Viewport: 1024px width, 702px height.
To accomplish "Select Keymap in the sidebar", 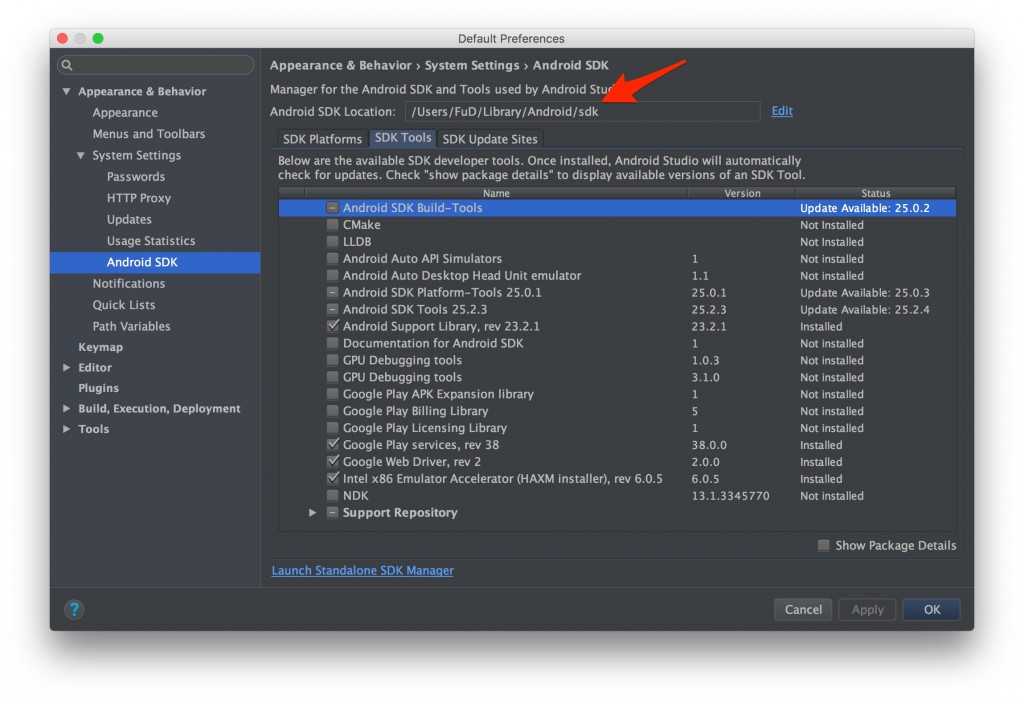I will pyautogui.click(x=101, y=347).
